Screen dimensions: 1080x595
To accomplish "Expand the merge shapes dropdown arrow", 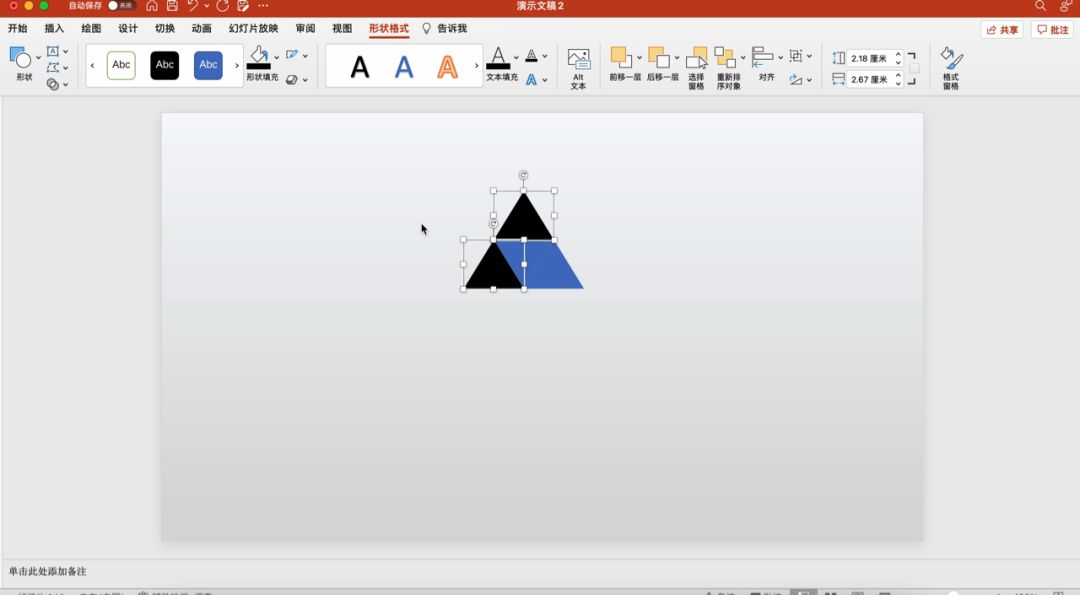I will [x=65, y=84].
